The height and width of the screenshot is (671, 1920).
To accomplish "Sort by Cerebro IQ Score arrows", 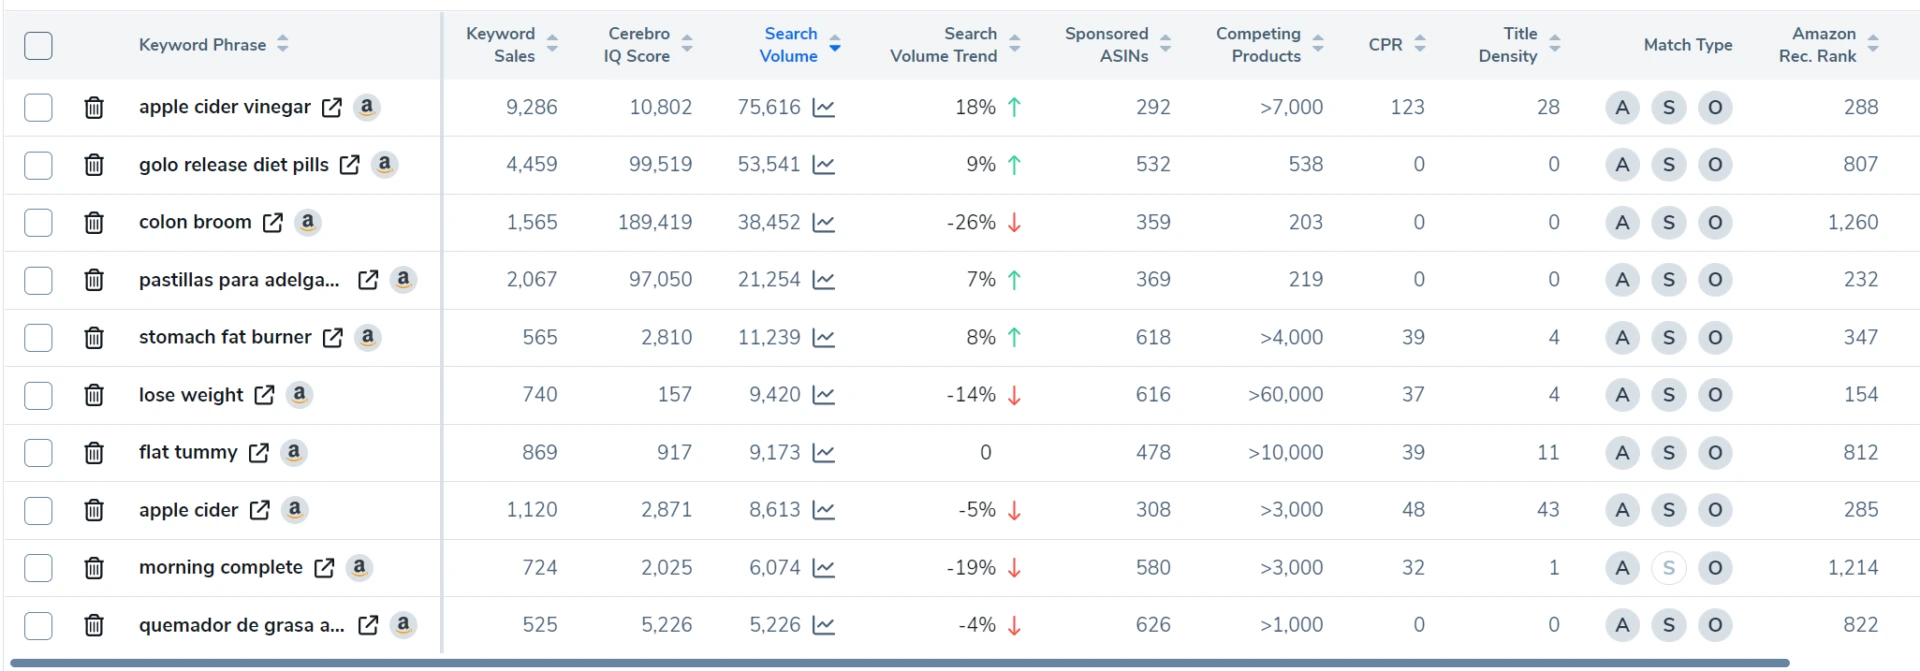I will (687, 44).
